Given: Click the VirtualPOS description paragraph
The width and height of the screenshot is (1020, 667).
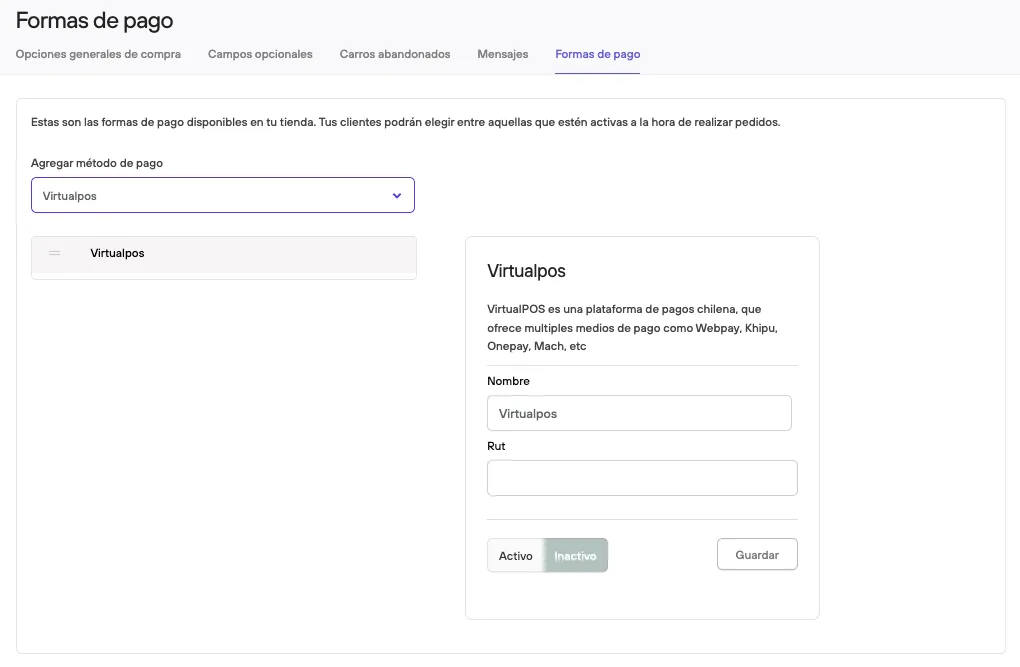Looking at the screenshot, I should (x=632, y=327).
